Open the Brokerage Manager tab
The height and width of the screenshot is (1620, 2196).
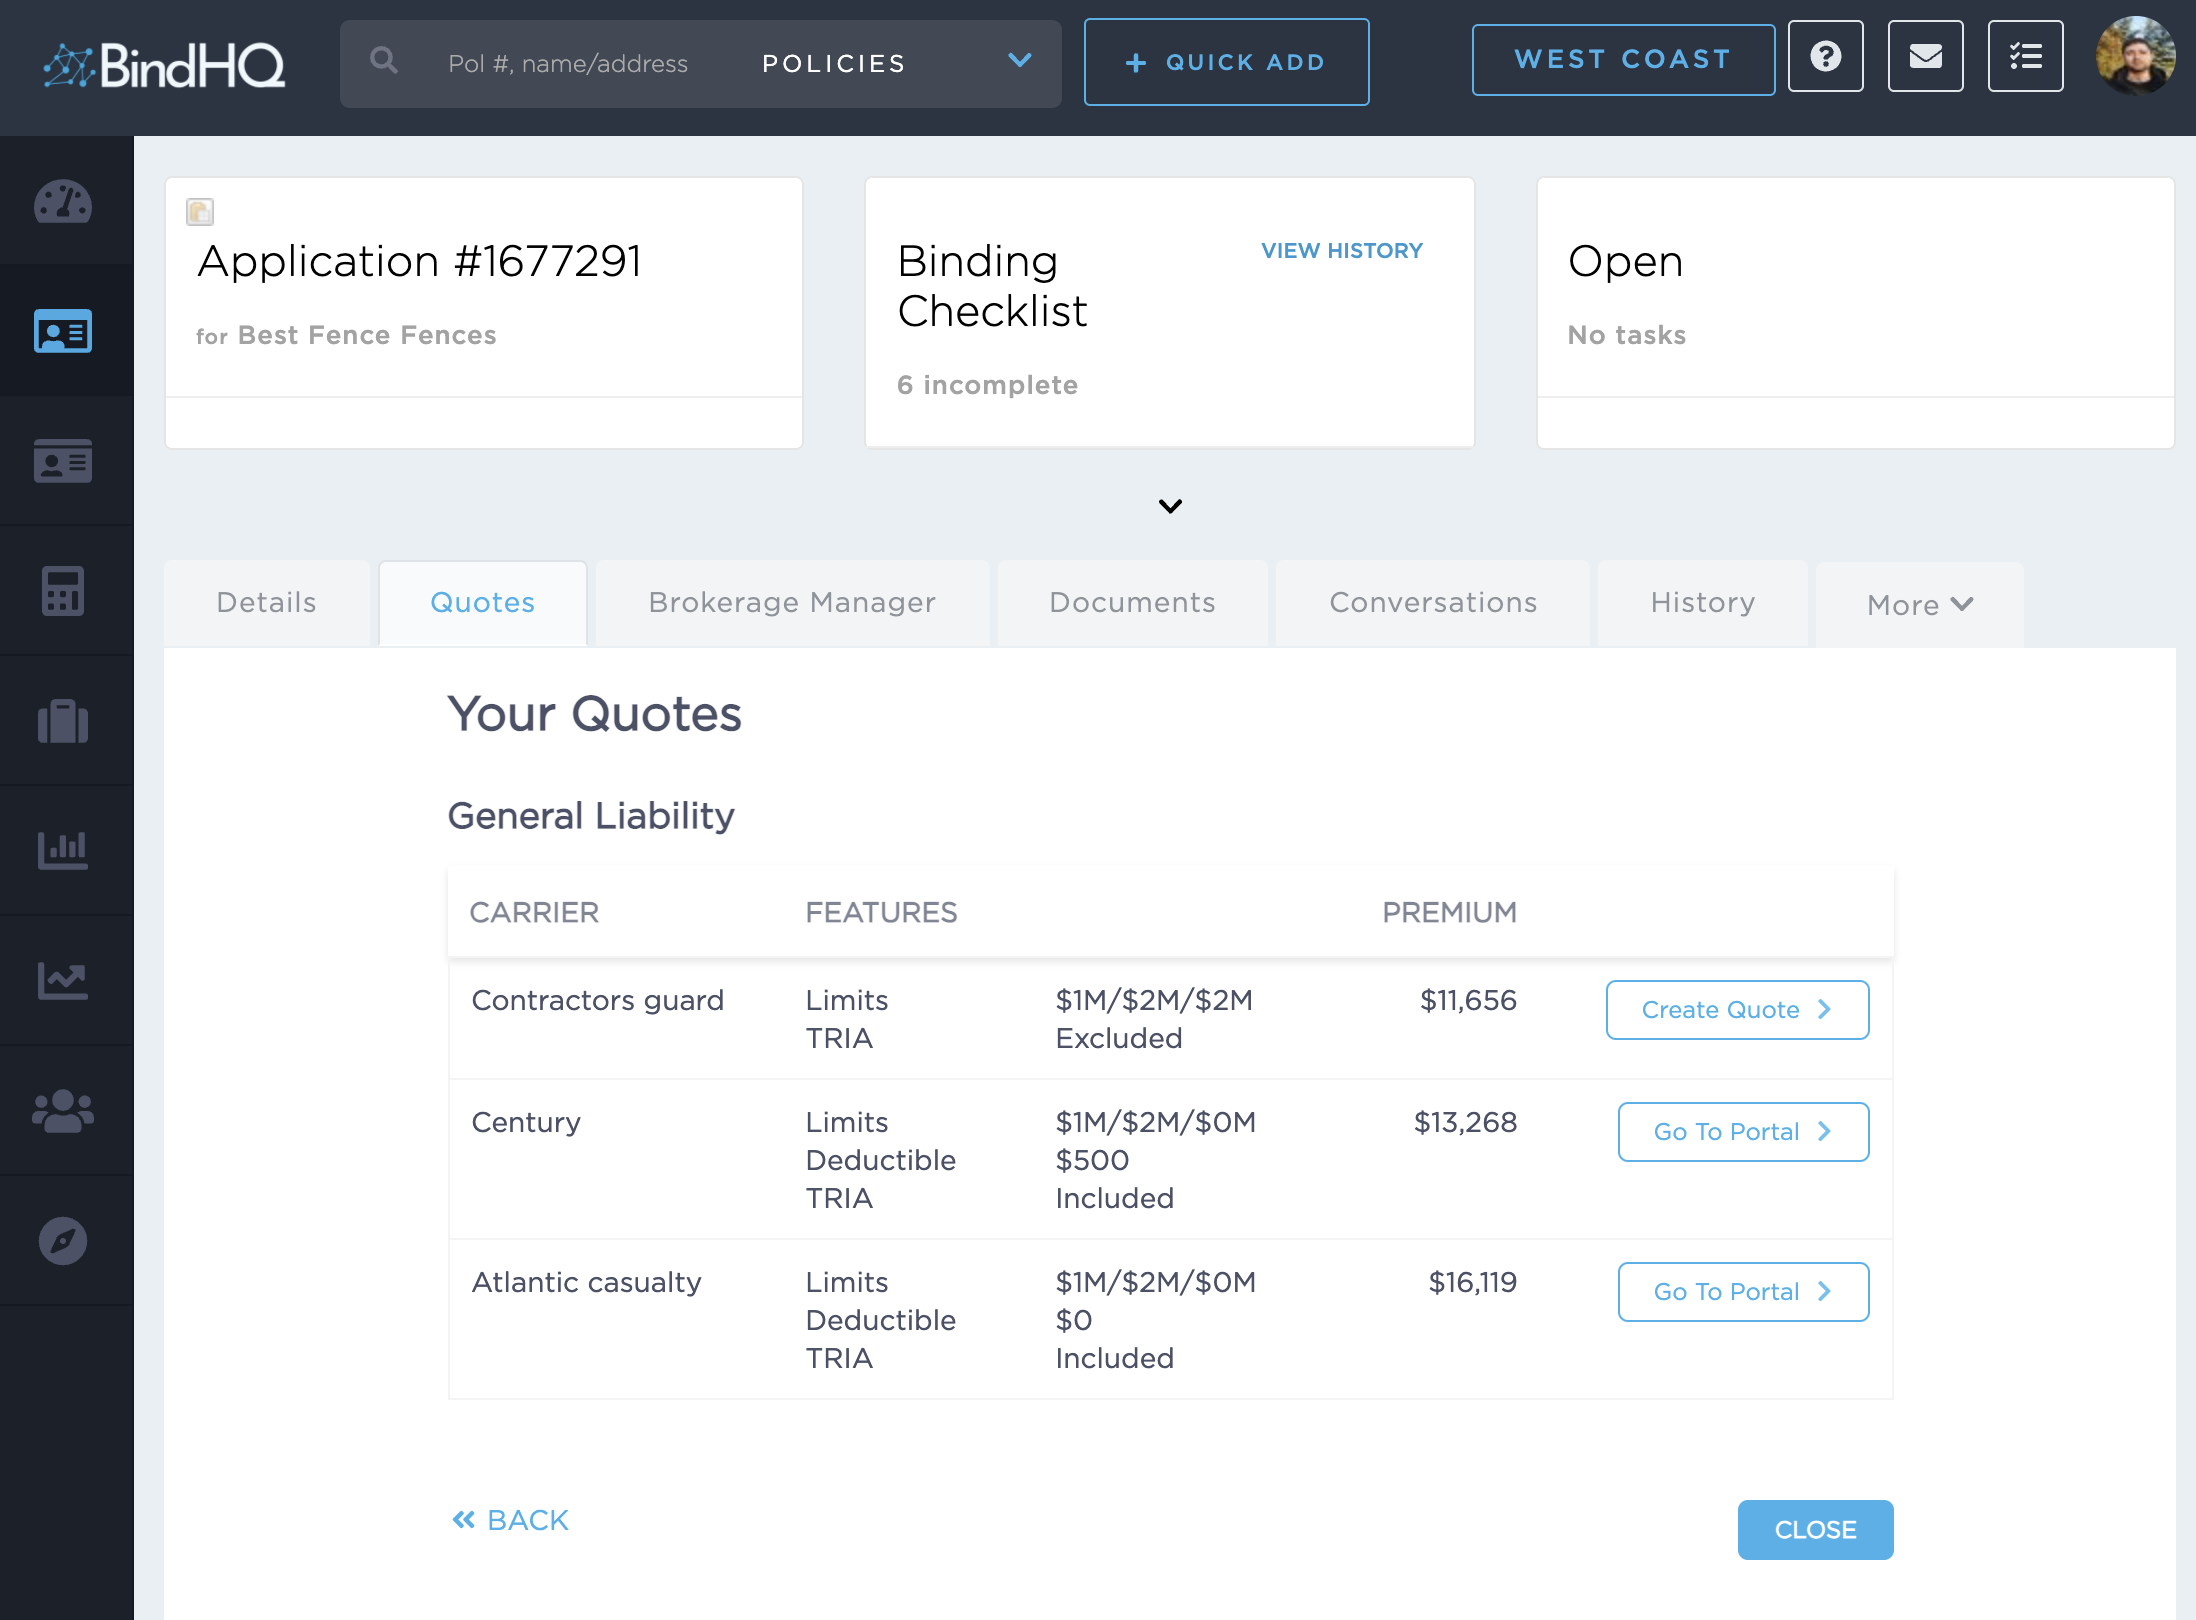click(793, 603)
